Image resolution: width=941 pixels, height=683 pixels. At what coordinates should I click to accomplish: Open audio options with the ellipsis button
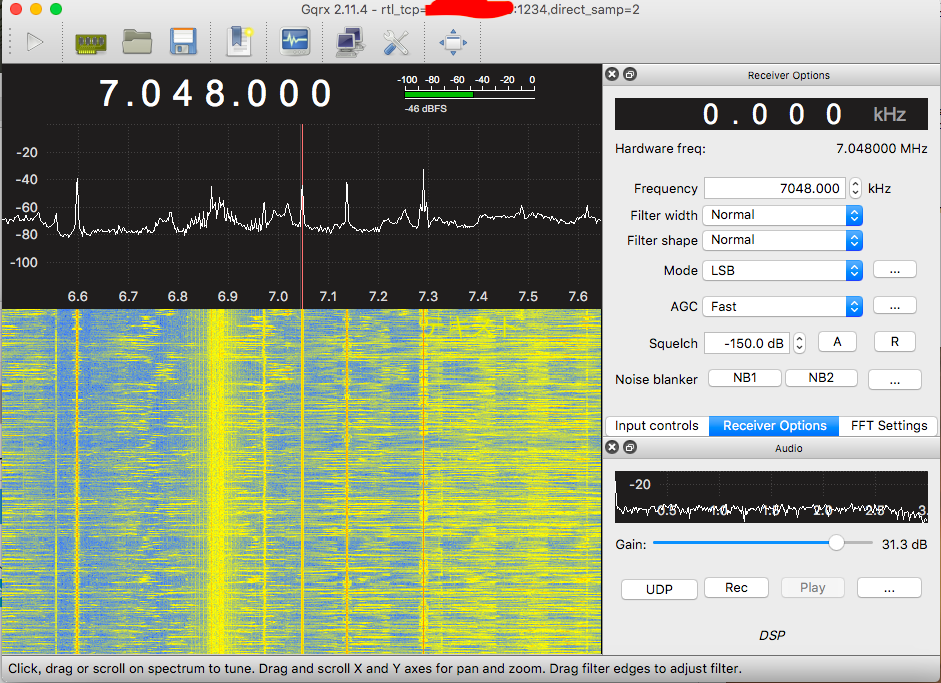pyautogui.click(x=889, y=588)
